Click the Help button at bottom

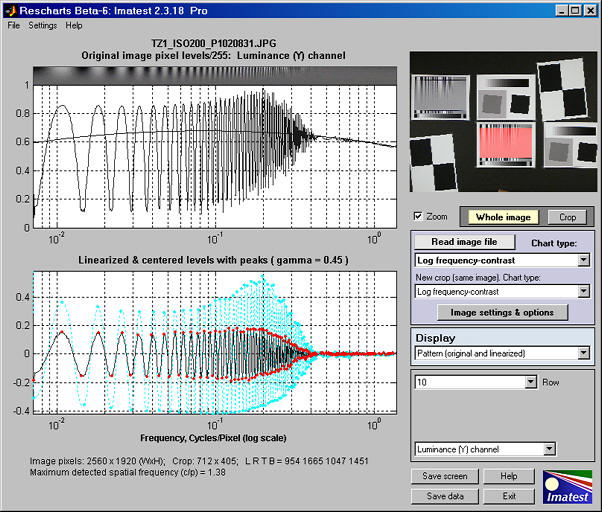click(x=509, y=476)
